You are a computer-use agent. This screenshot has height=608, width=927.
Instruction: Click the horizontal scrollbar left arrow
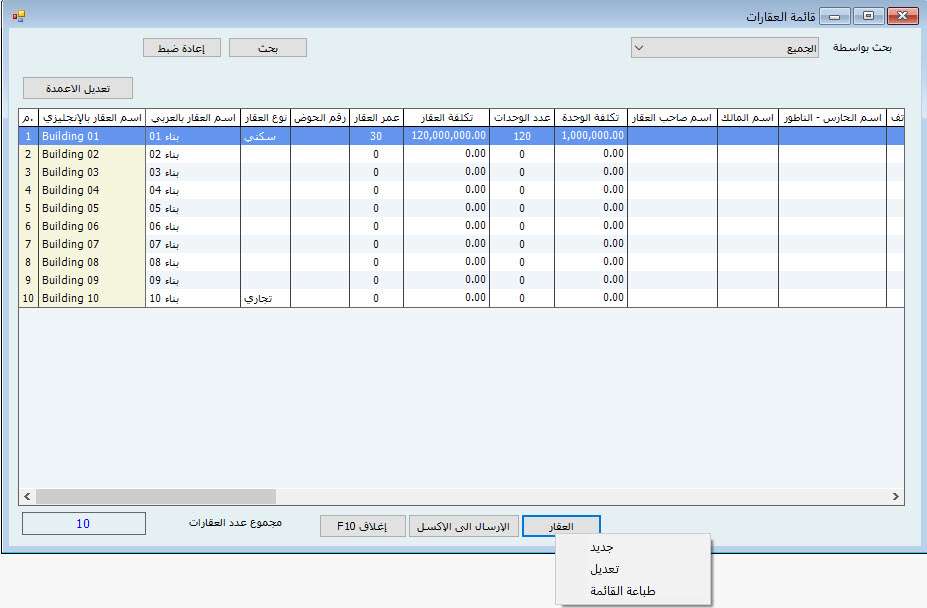pyautogui.click(x=27, y=497)
